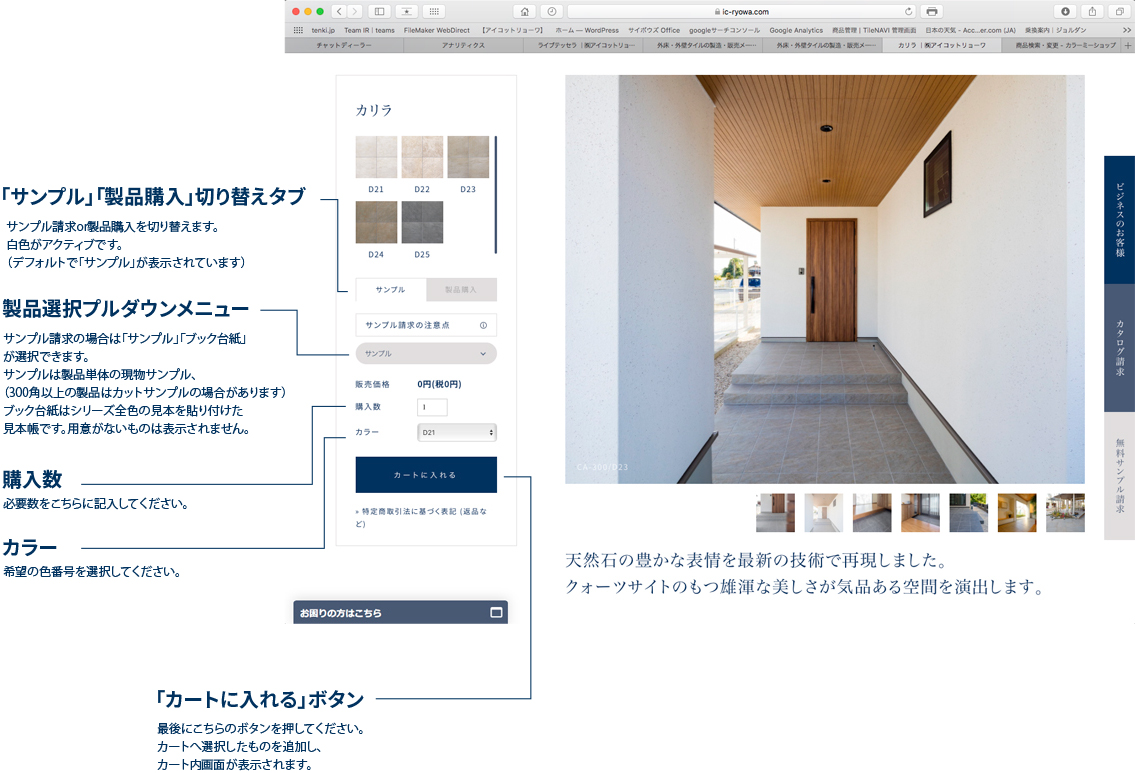
Task: Expand the bookmarks overflow chevrons
Action: click(1126, 30)
